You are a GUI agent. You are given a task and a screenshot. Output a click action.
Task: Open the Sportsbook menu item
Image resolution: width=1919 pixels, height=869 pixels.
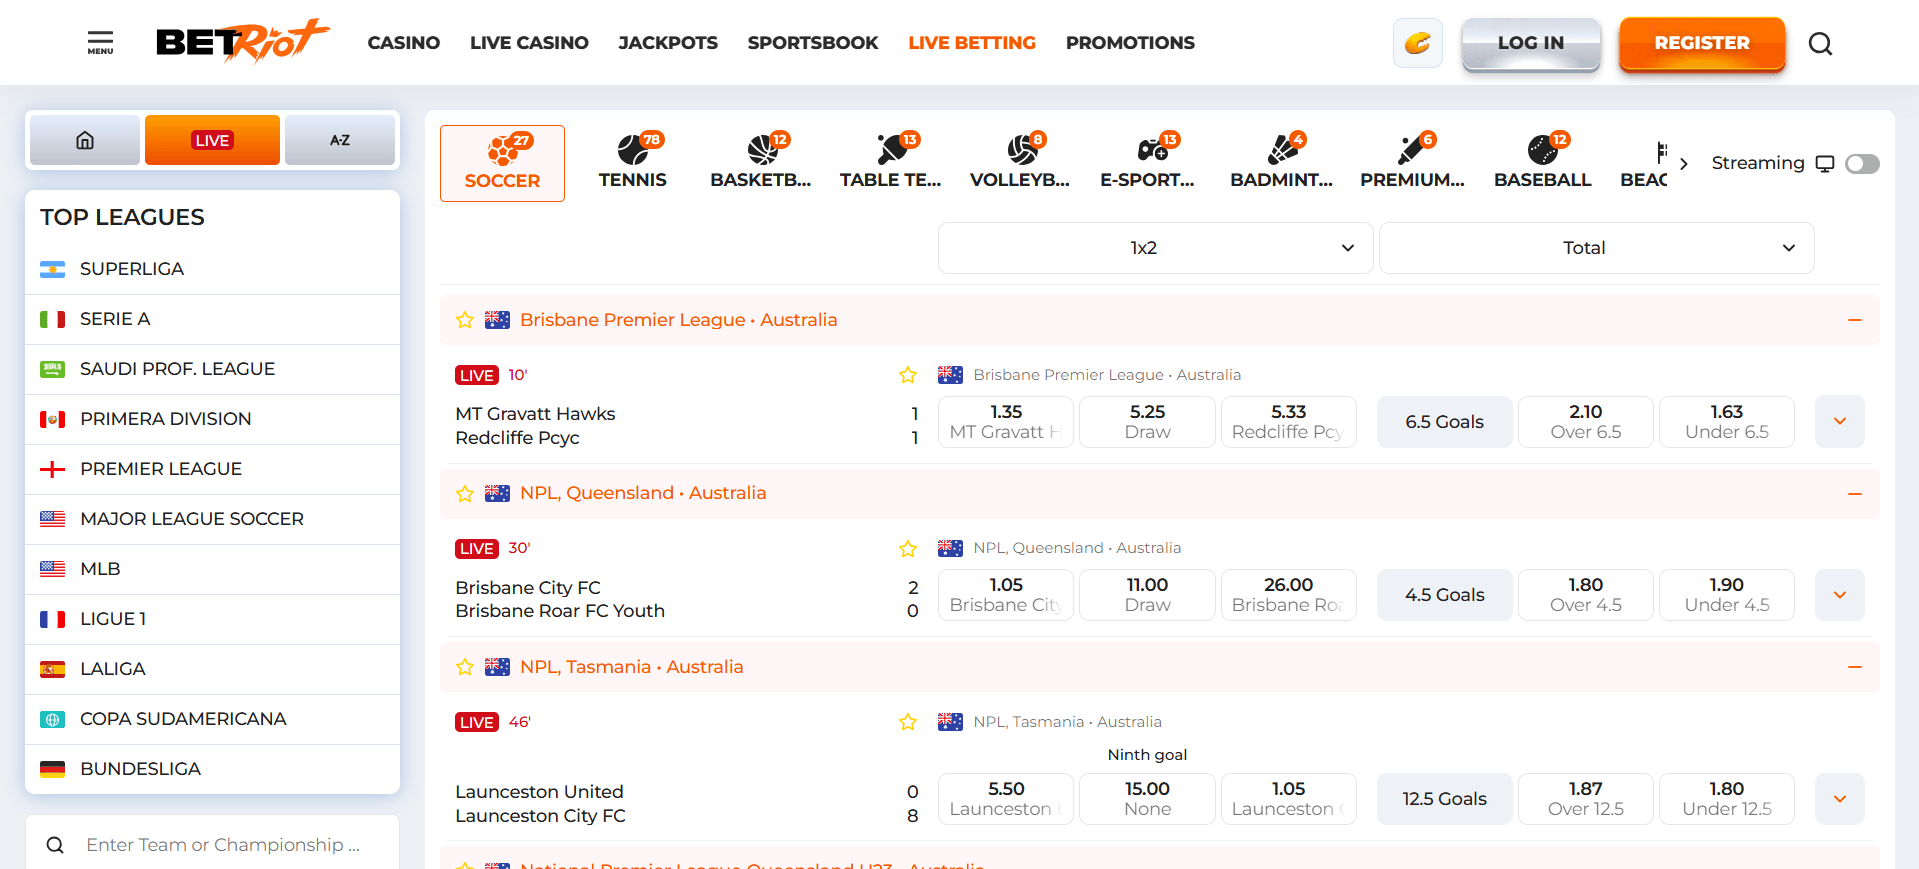[812, 43]
